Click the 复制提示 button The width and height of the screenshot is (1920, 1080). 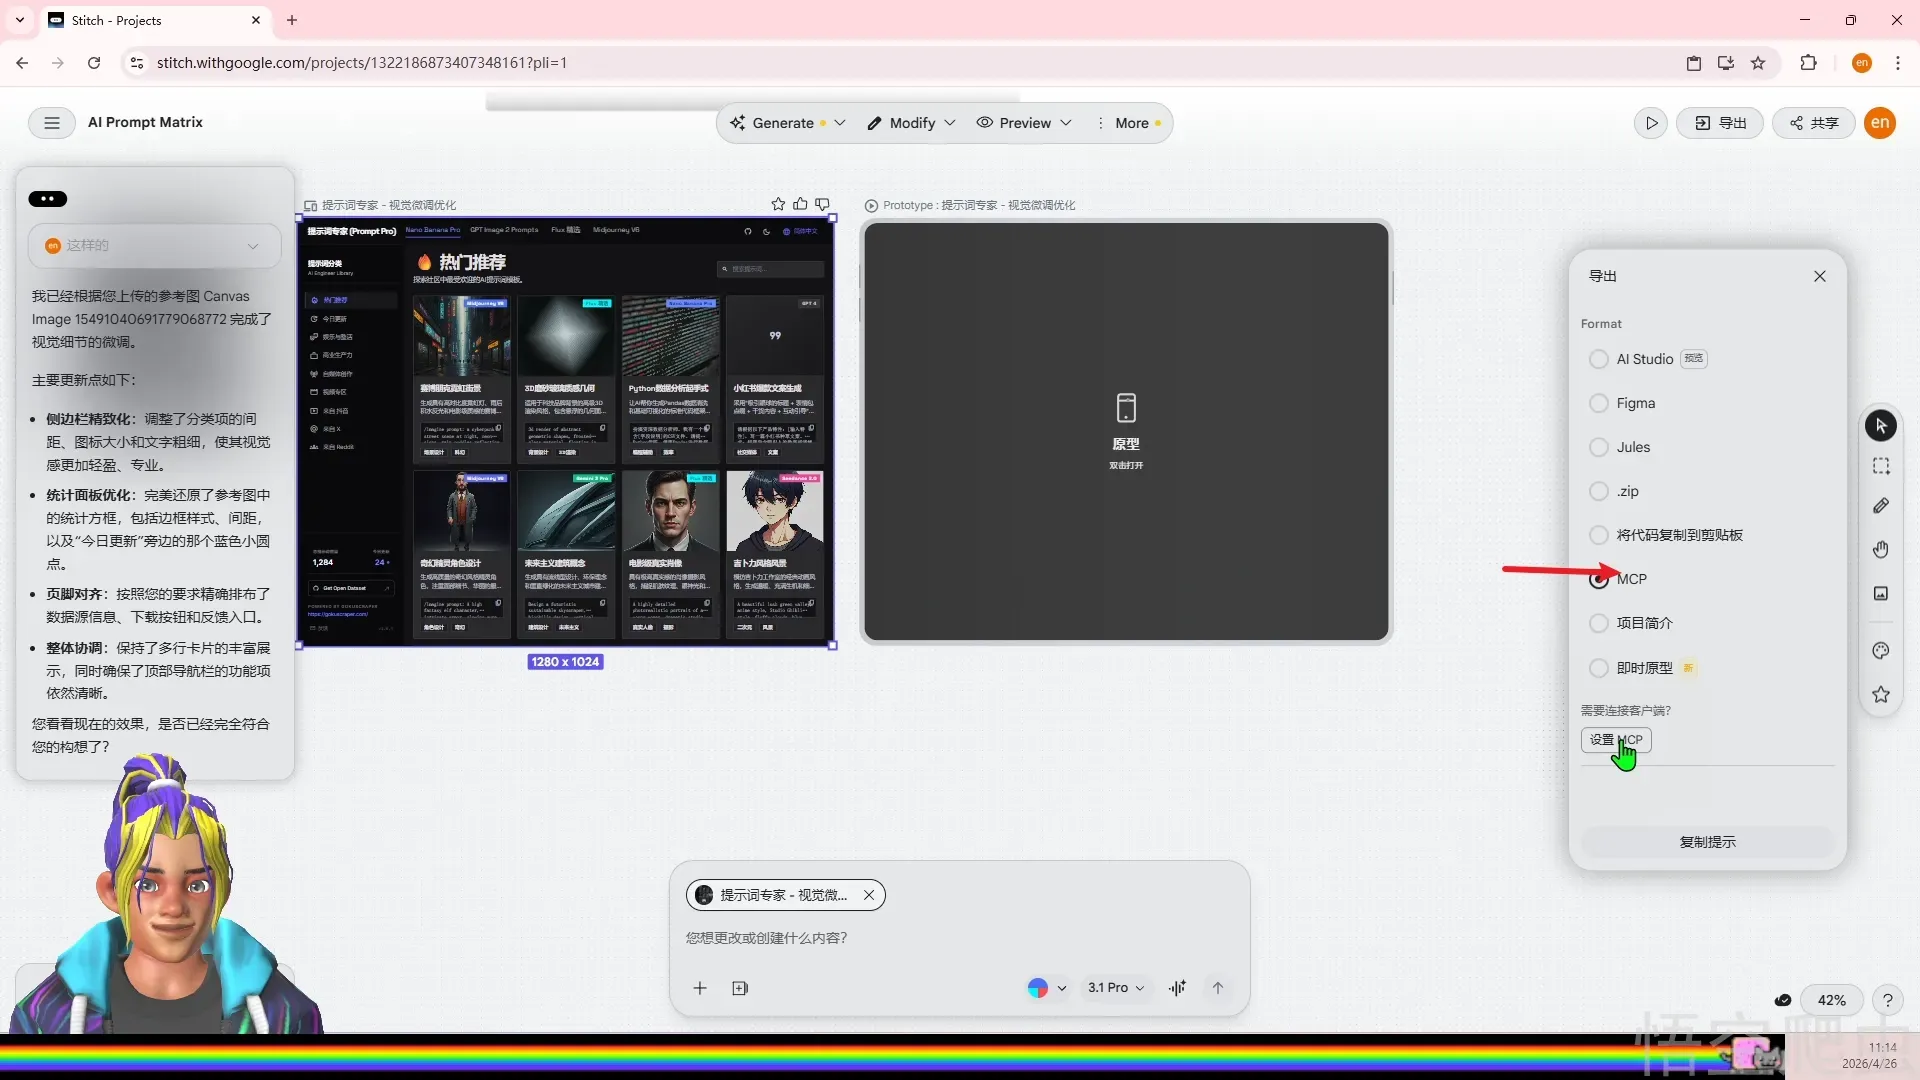pos(1707,842)
